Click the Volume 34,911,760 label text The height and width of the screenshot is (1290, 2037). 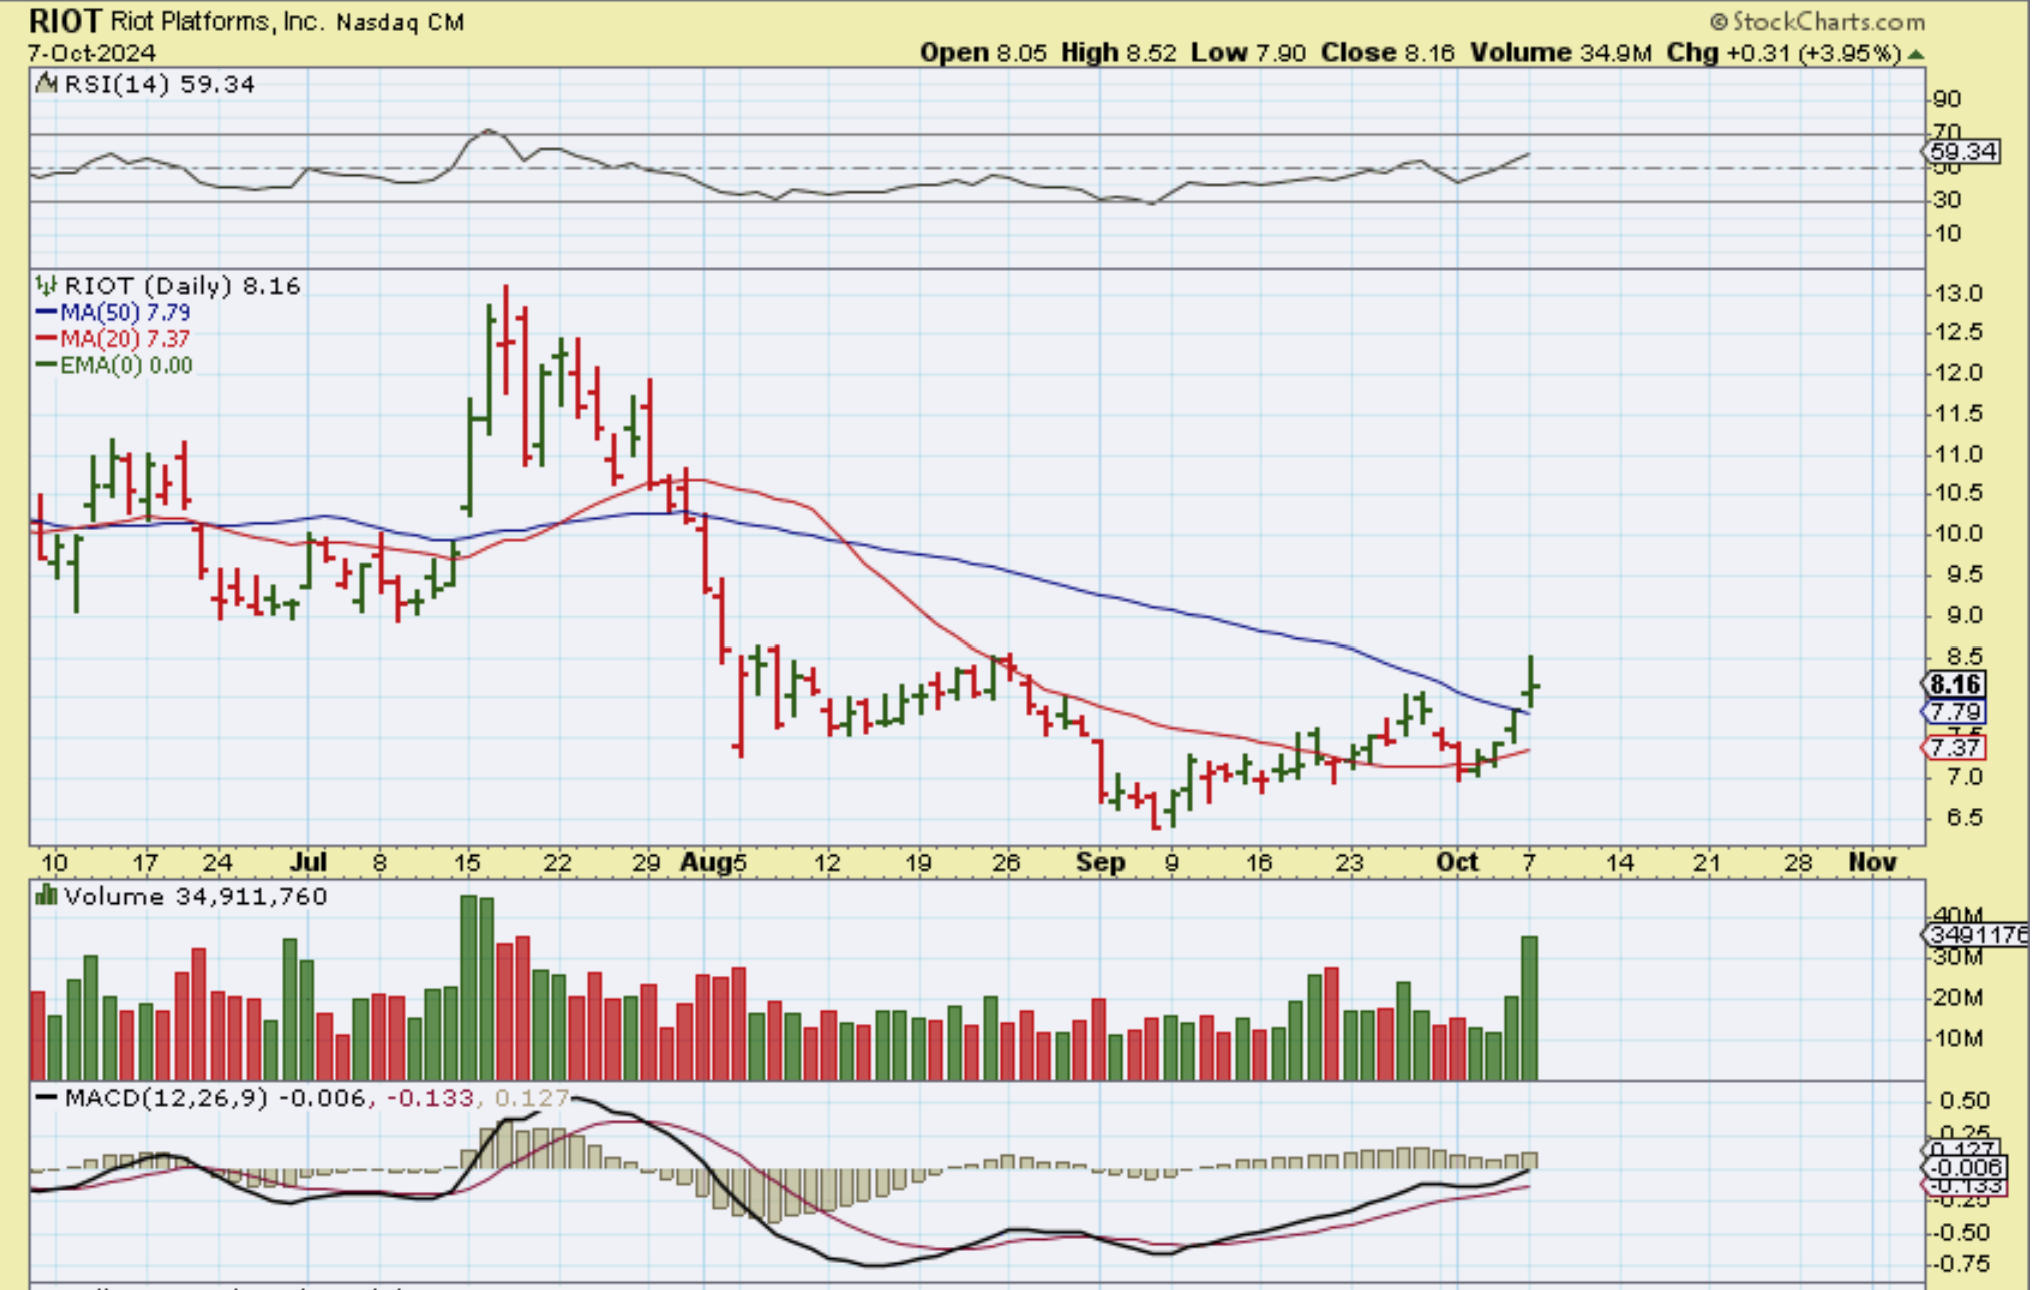click(195, 896)
